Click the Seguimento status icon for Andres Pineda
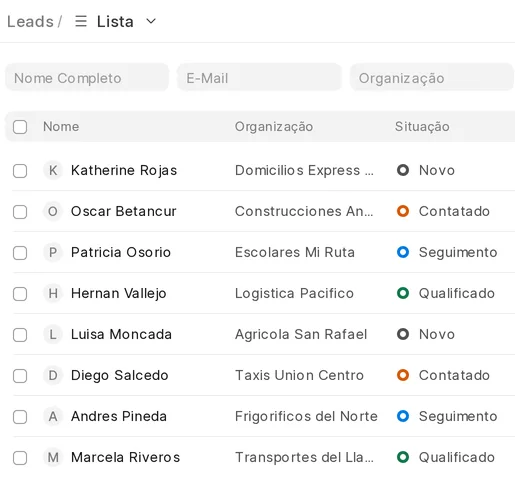The height and width of the screenshot is (480, 515). point(403,416)
